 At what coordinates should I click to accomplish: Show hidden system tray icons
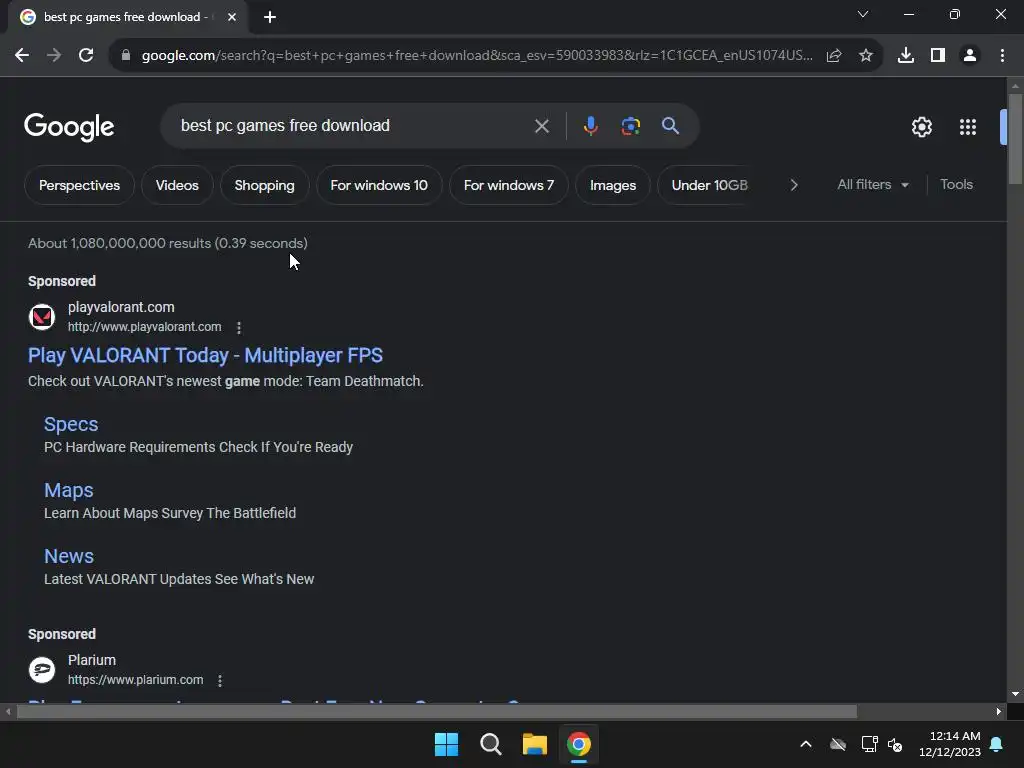(x=806, y=744)
